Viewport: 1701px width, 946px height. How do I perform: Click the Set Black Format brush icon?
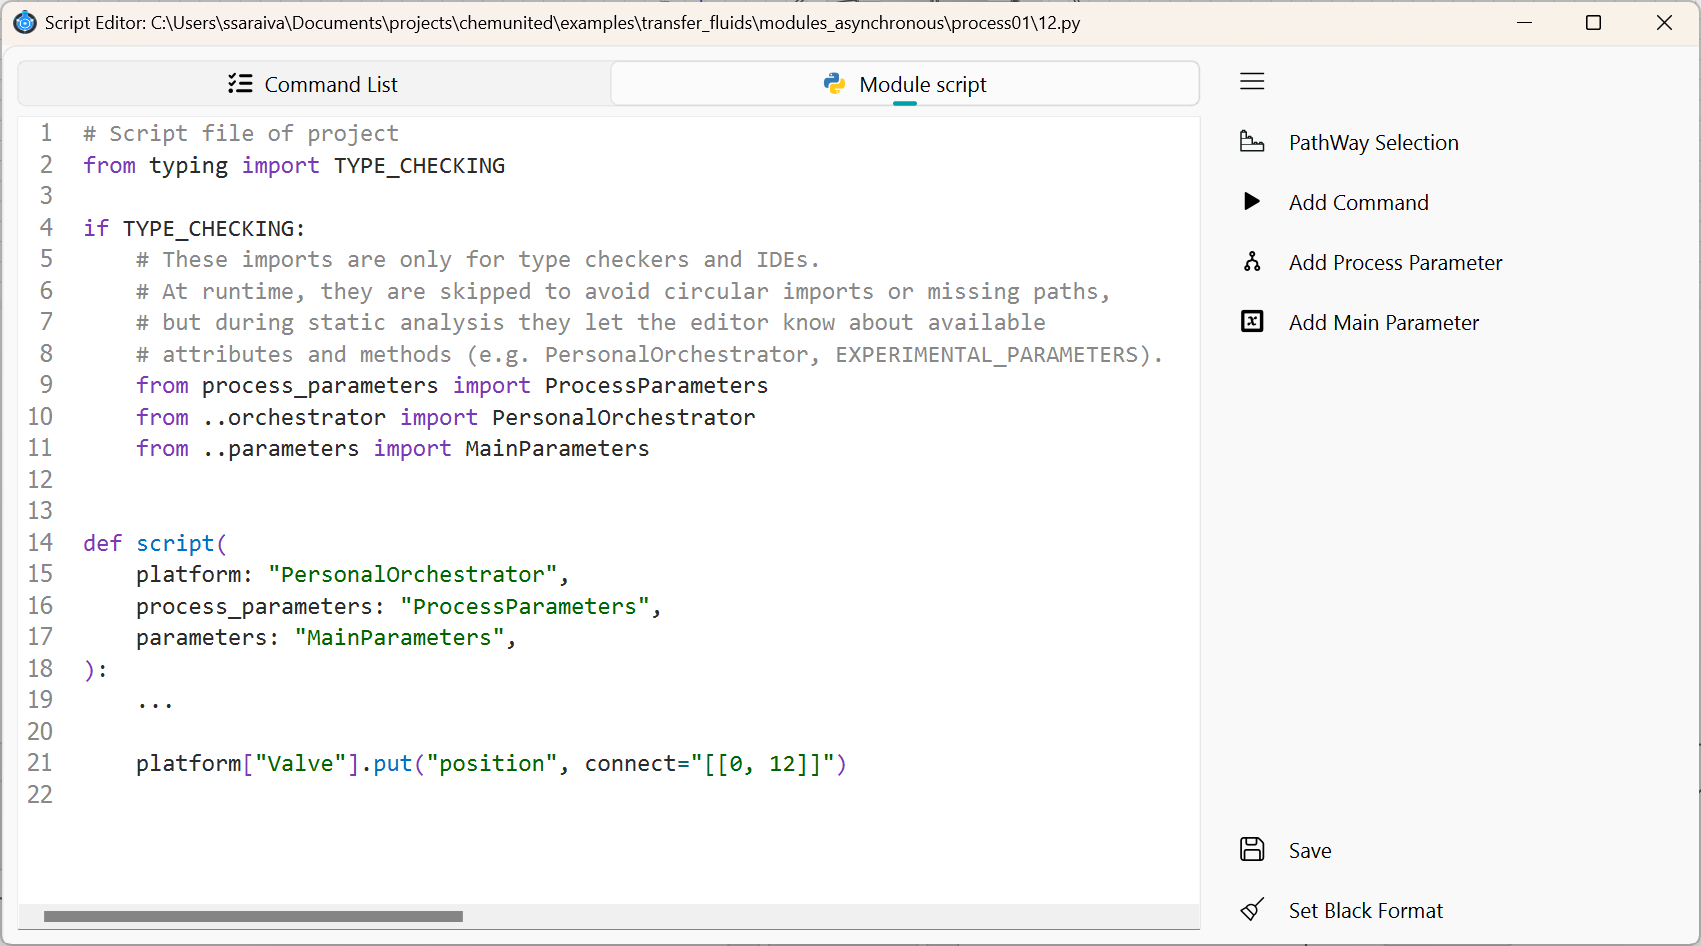coord(1252,910)
